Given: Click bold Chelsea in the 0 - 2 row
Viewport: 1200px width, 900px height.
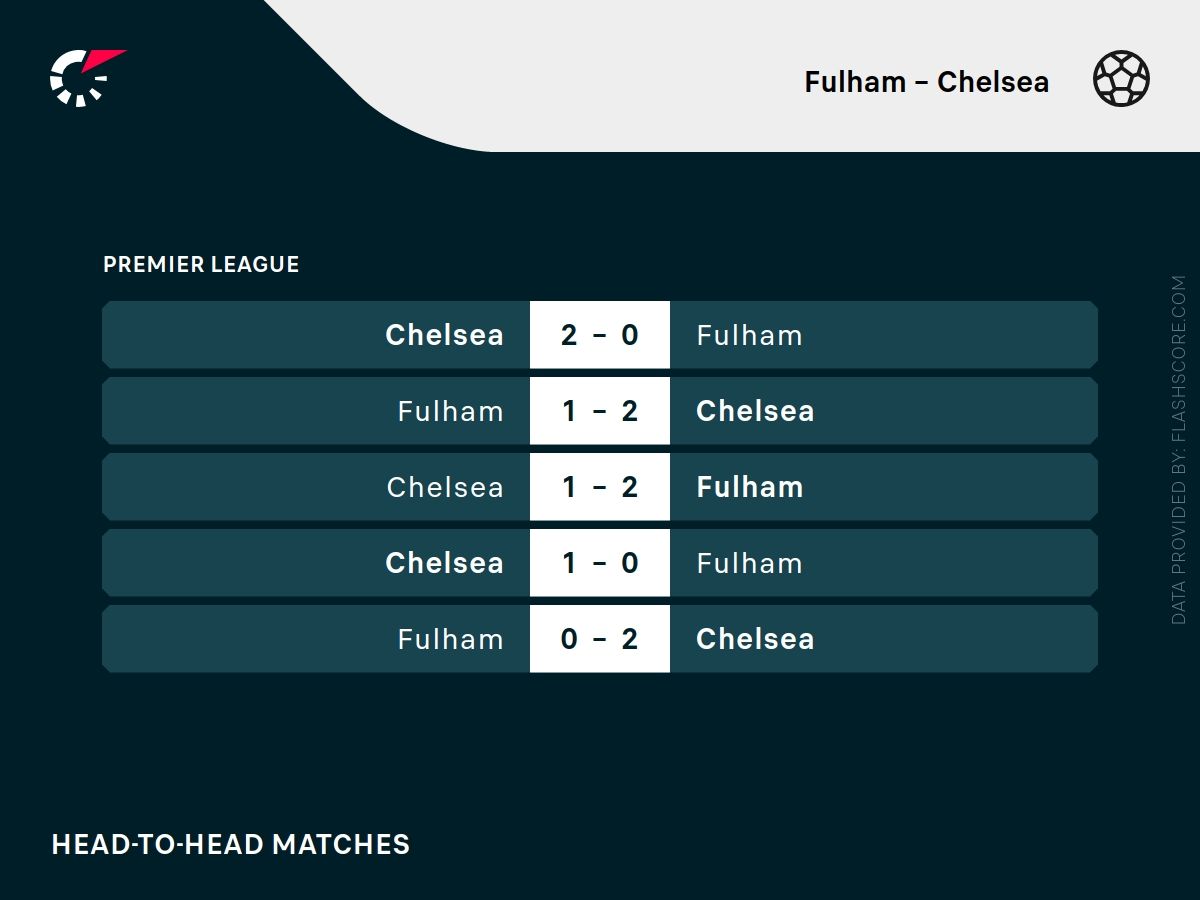Looking at the screenshot, I should (x=755, y=639).
